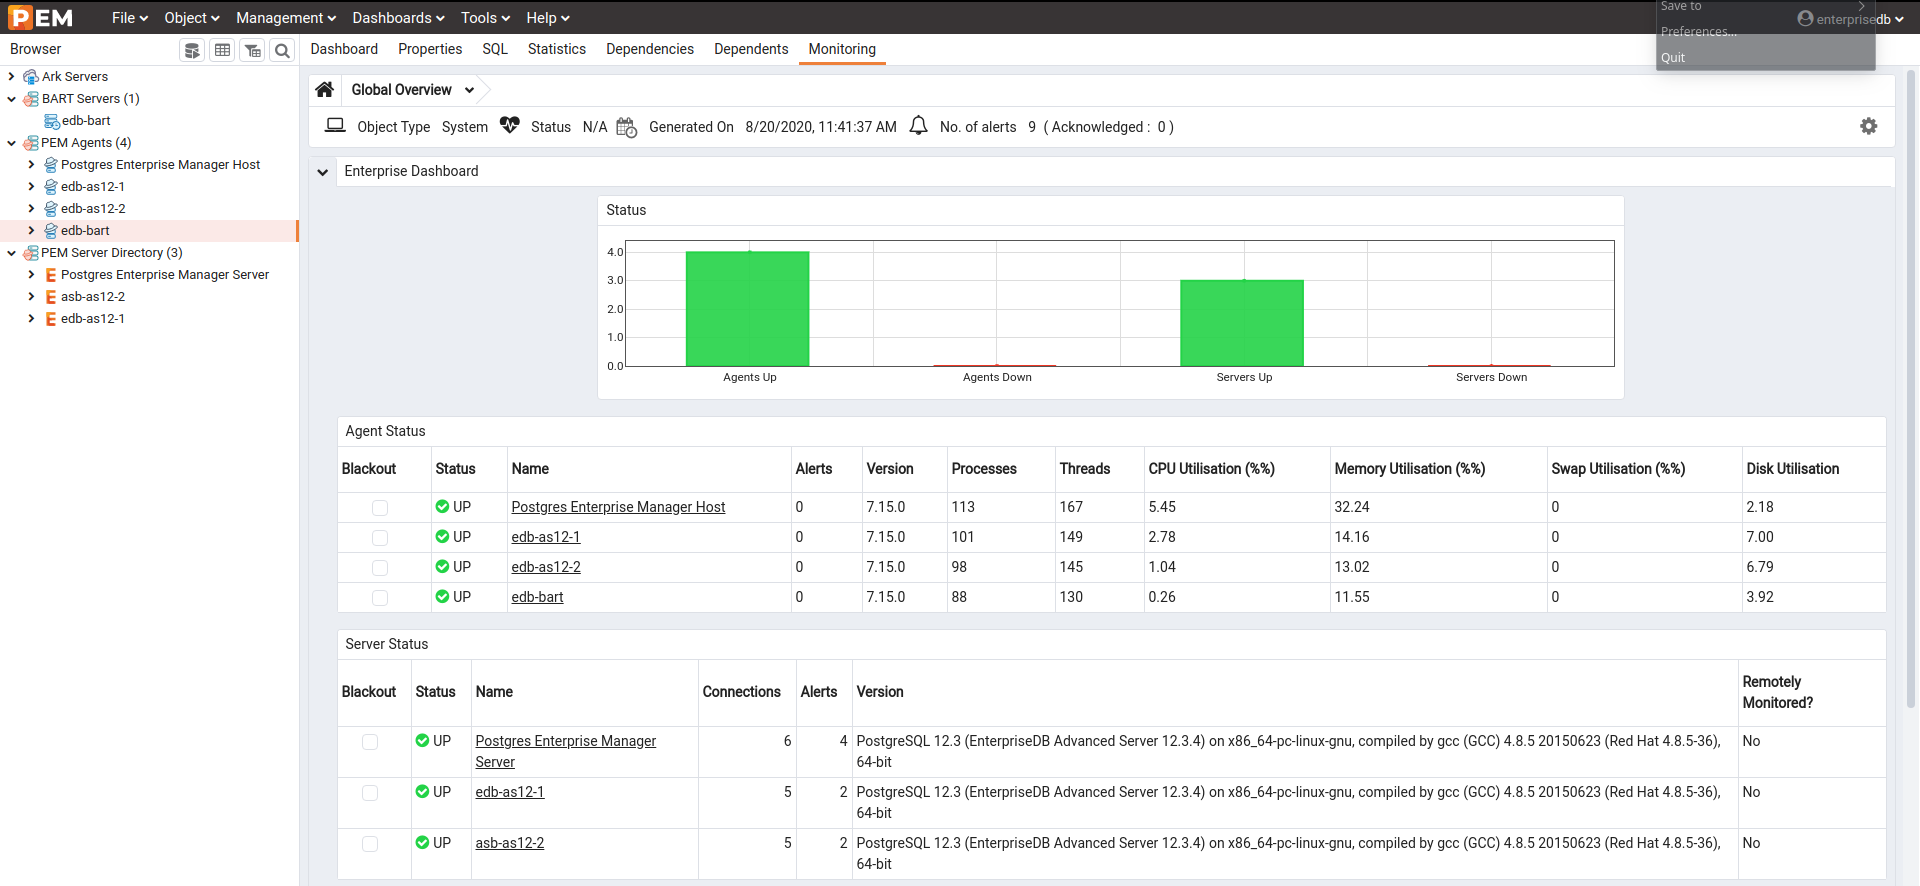Tick blackout checkbox for asb-as12-2 server
Image resolution: width=1920 pixels, height=886 pixels.
point(370,844)
